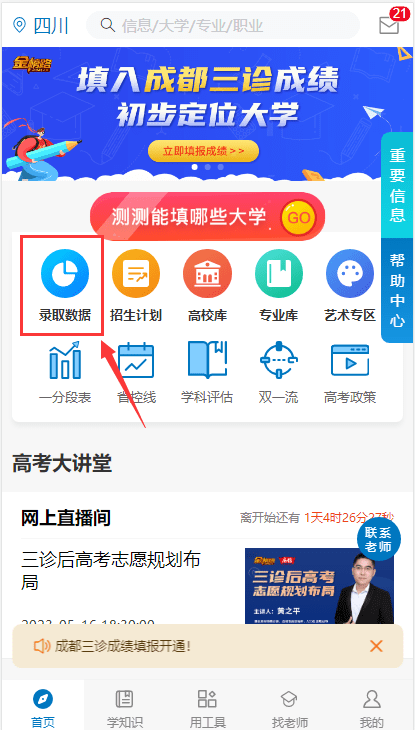Open the 录取数据 pie chart icon
Screen dimensions: 415x730
(x=64, y=273)
